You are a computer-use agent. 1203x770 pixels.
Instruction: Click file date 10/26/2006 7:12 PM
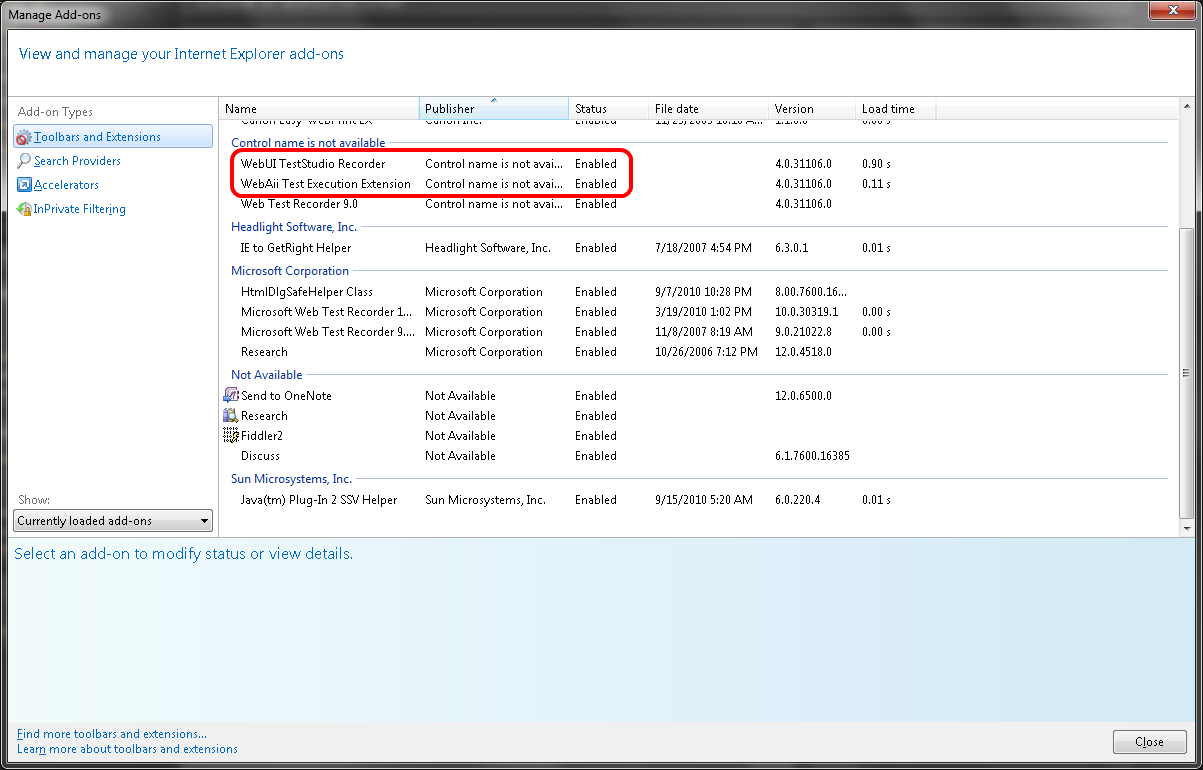tap(707, 352)
